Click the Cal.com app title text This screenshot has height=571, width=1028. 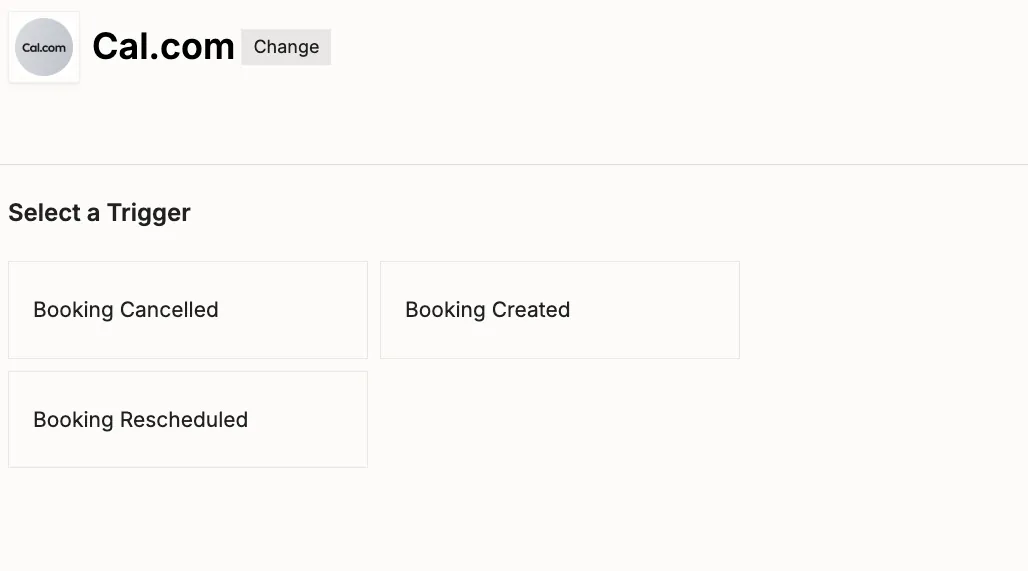click(163, 47)
